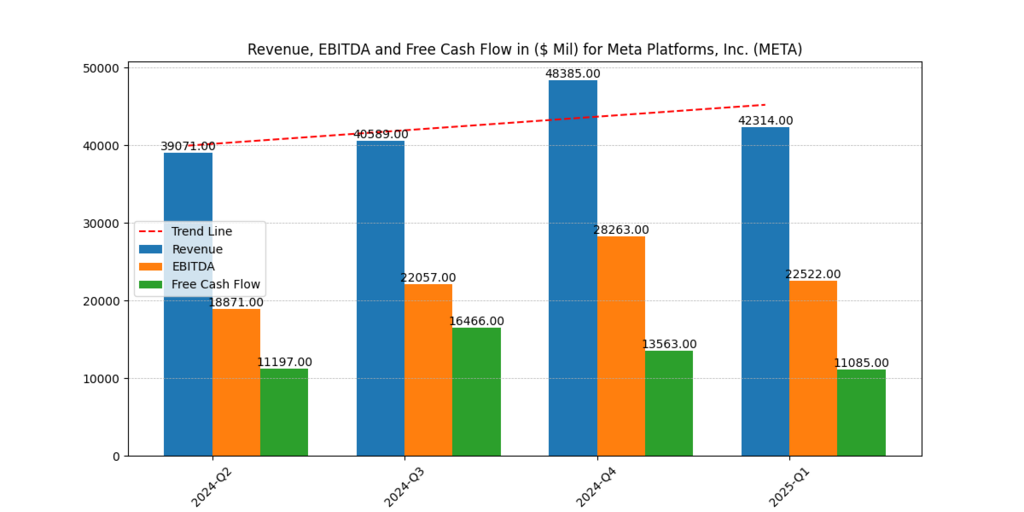Click the 2025-Q1 EBITDA bar
The height and width of the screenshot is (512, 1024).
(x=813, y=368)
